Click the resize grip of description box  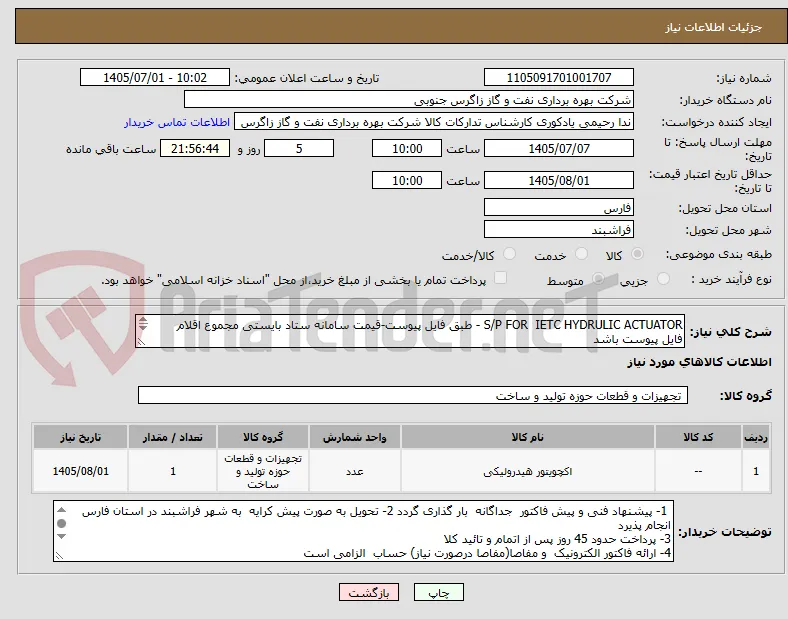point(141,342)
